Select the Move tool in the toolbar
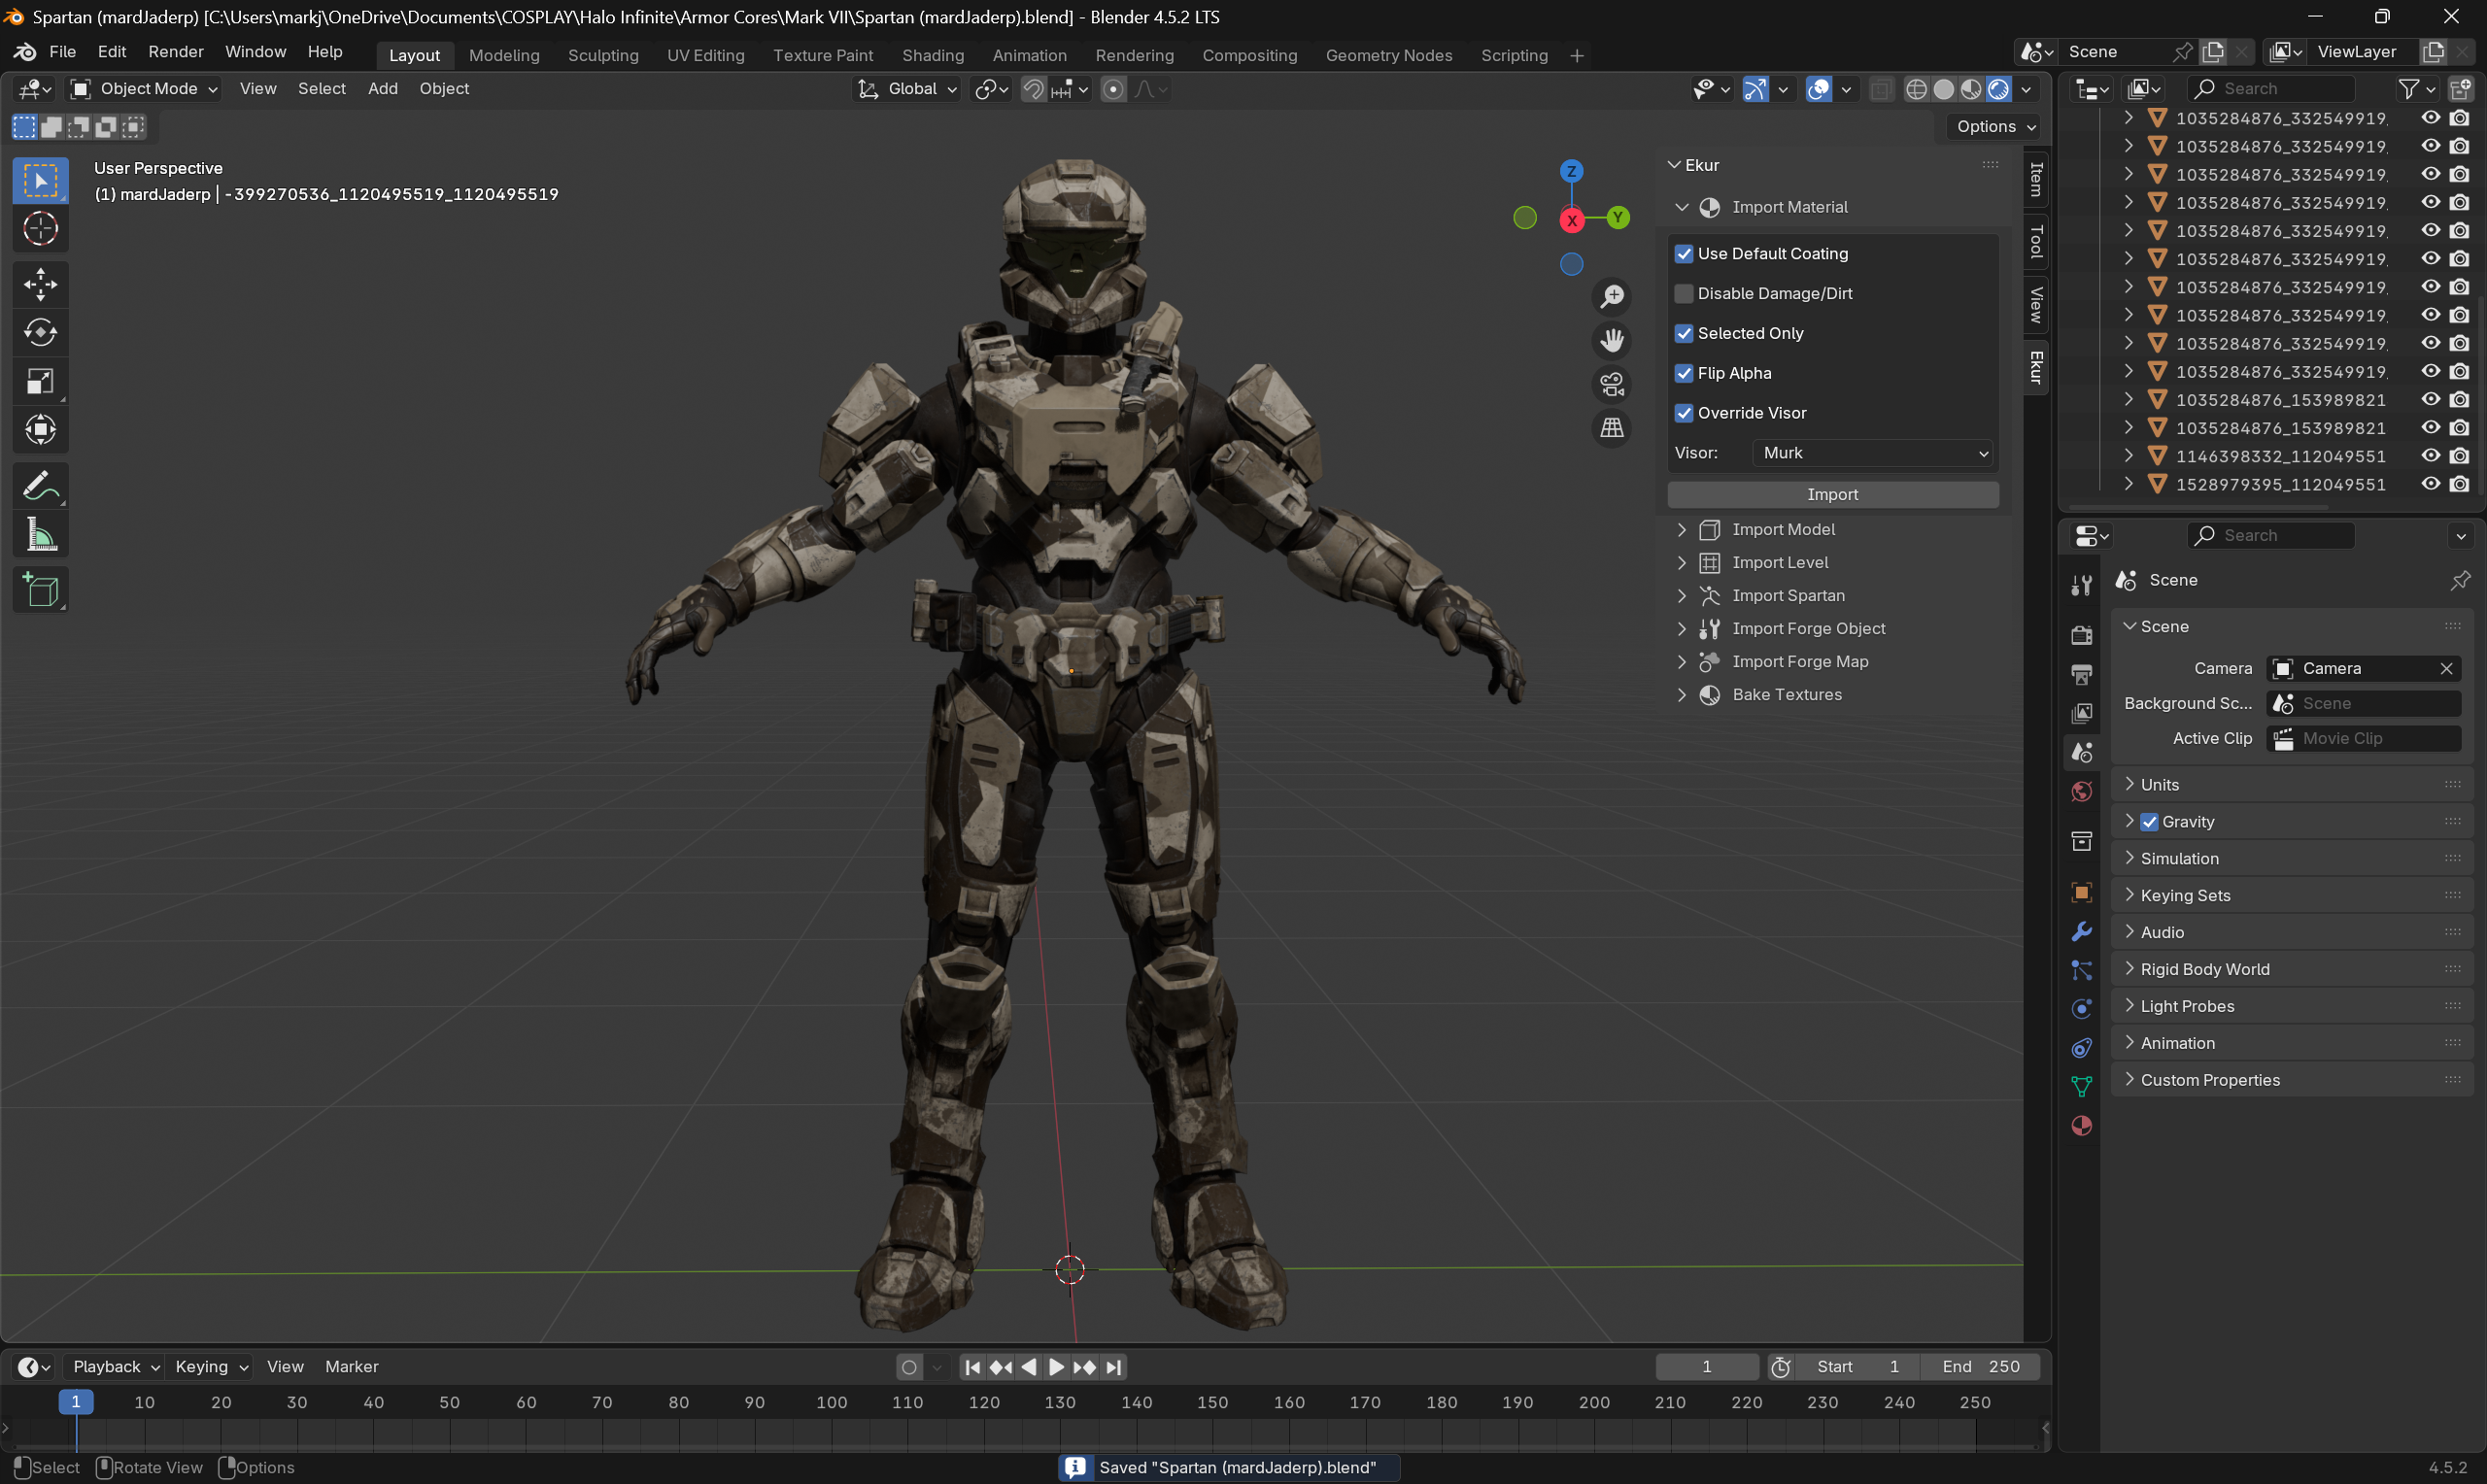Screen dimensions: 2487x1484 [40, 284]
